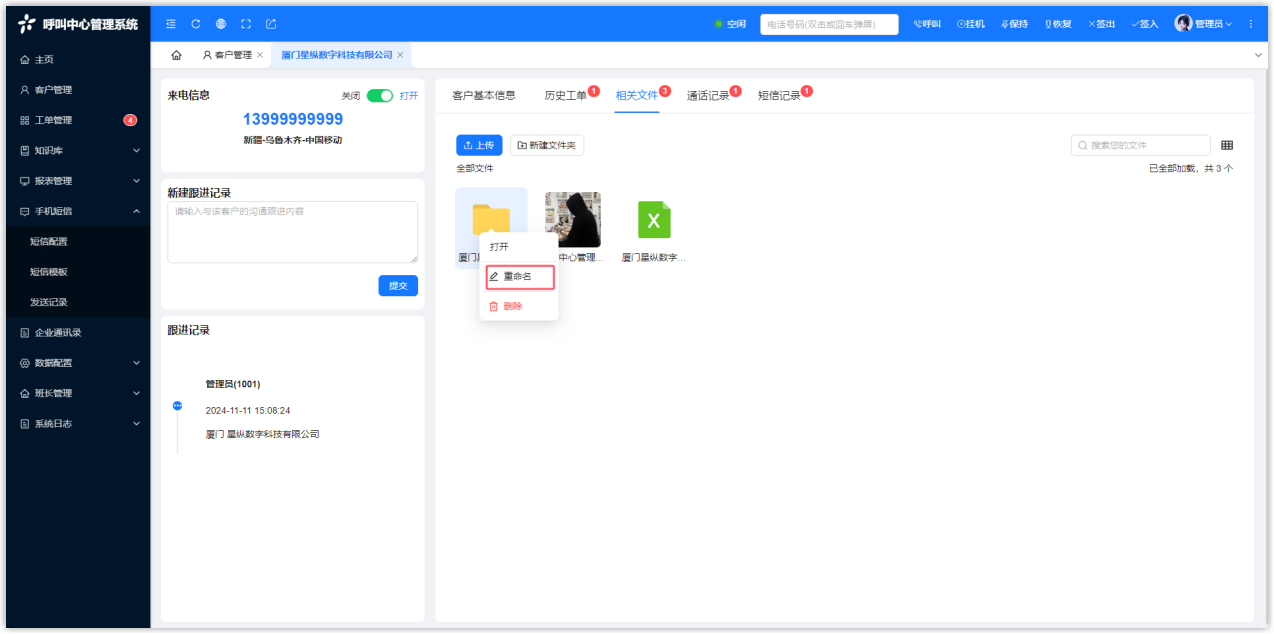Select 重命名 in the context menu
The height and width of the screenshot is (634, 1274).
[518, 277]
